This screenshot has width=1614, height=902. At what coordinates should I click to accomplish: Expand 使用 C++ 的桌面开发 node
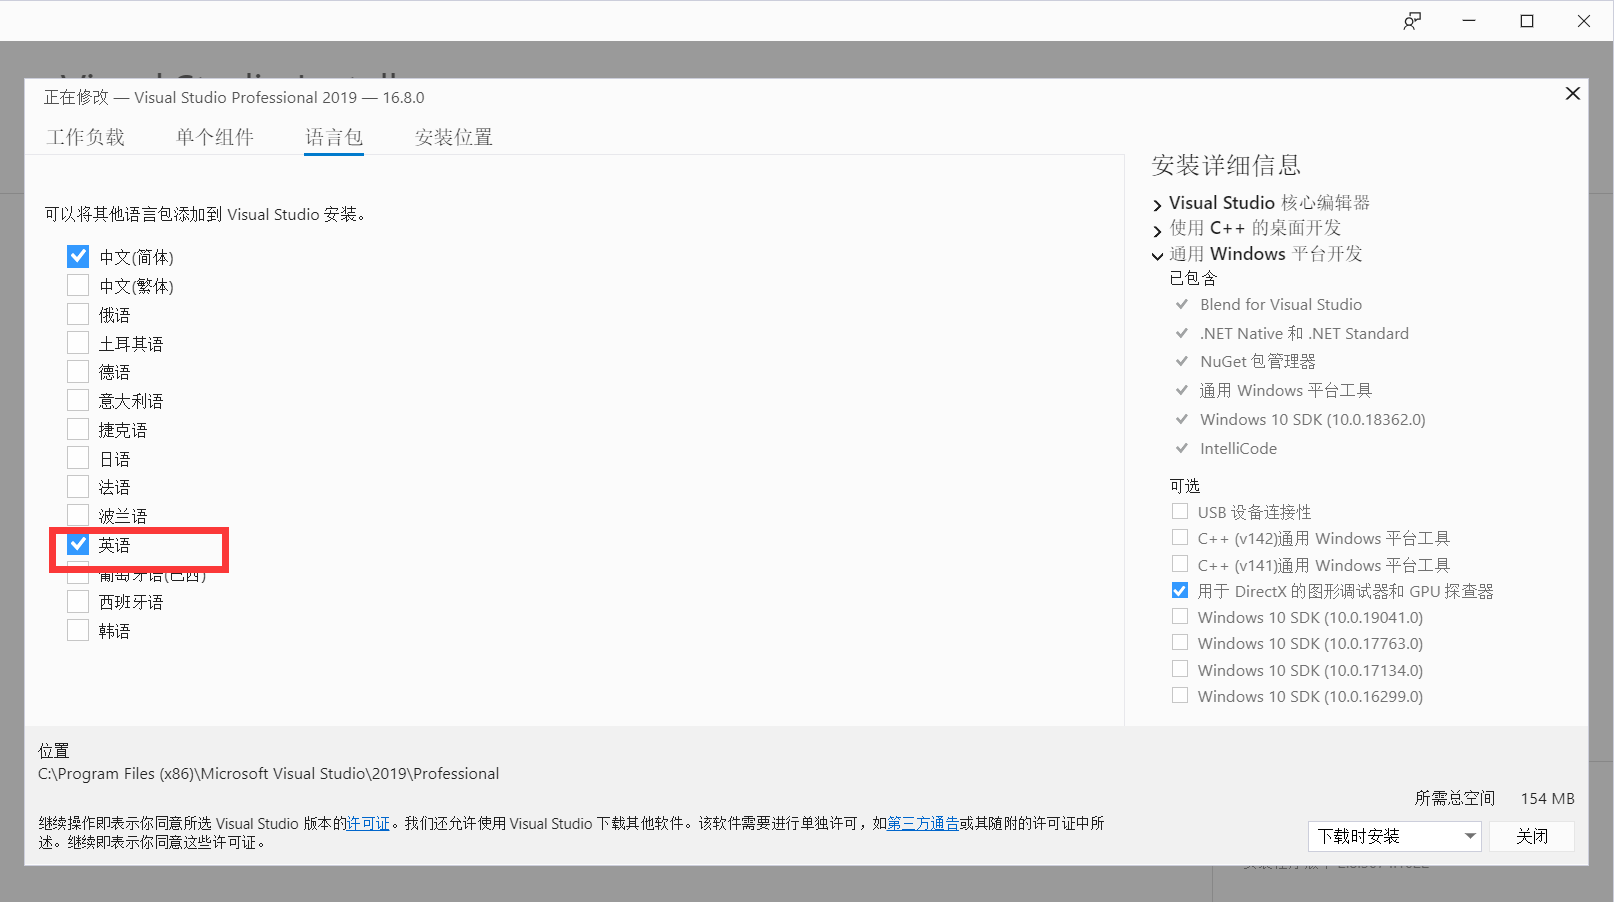[1158, 229]
